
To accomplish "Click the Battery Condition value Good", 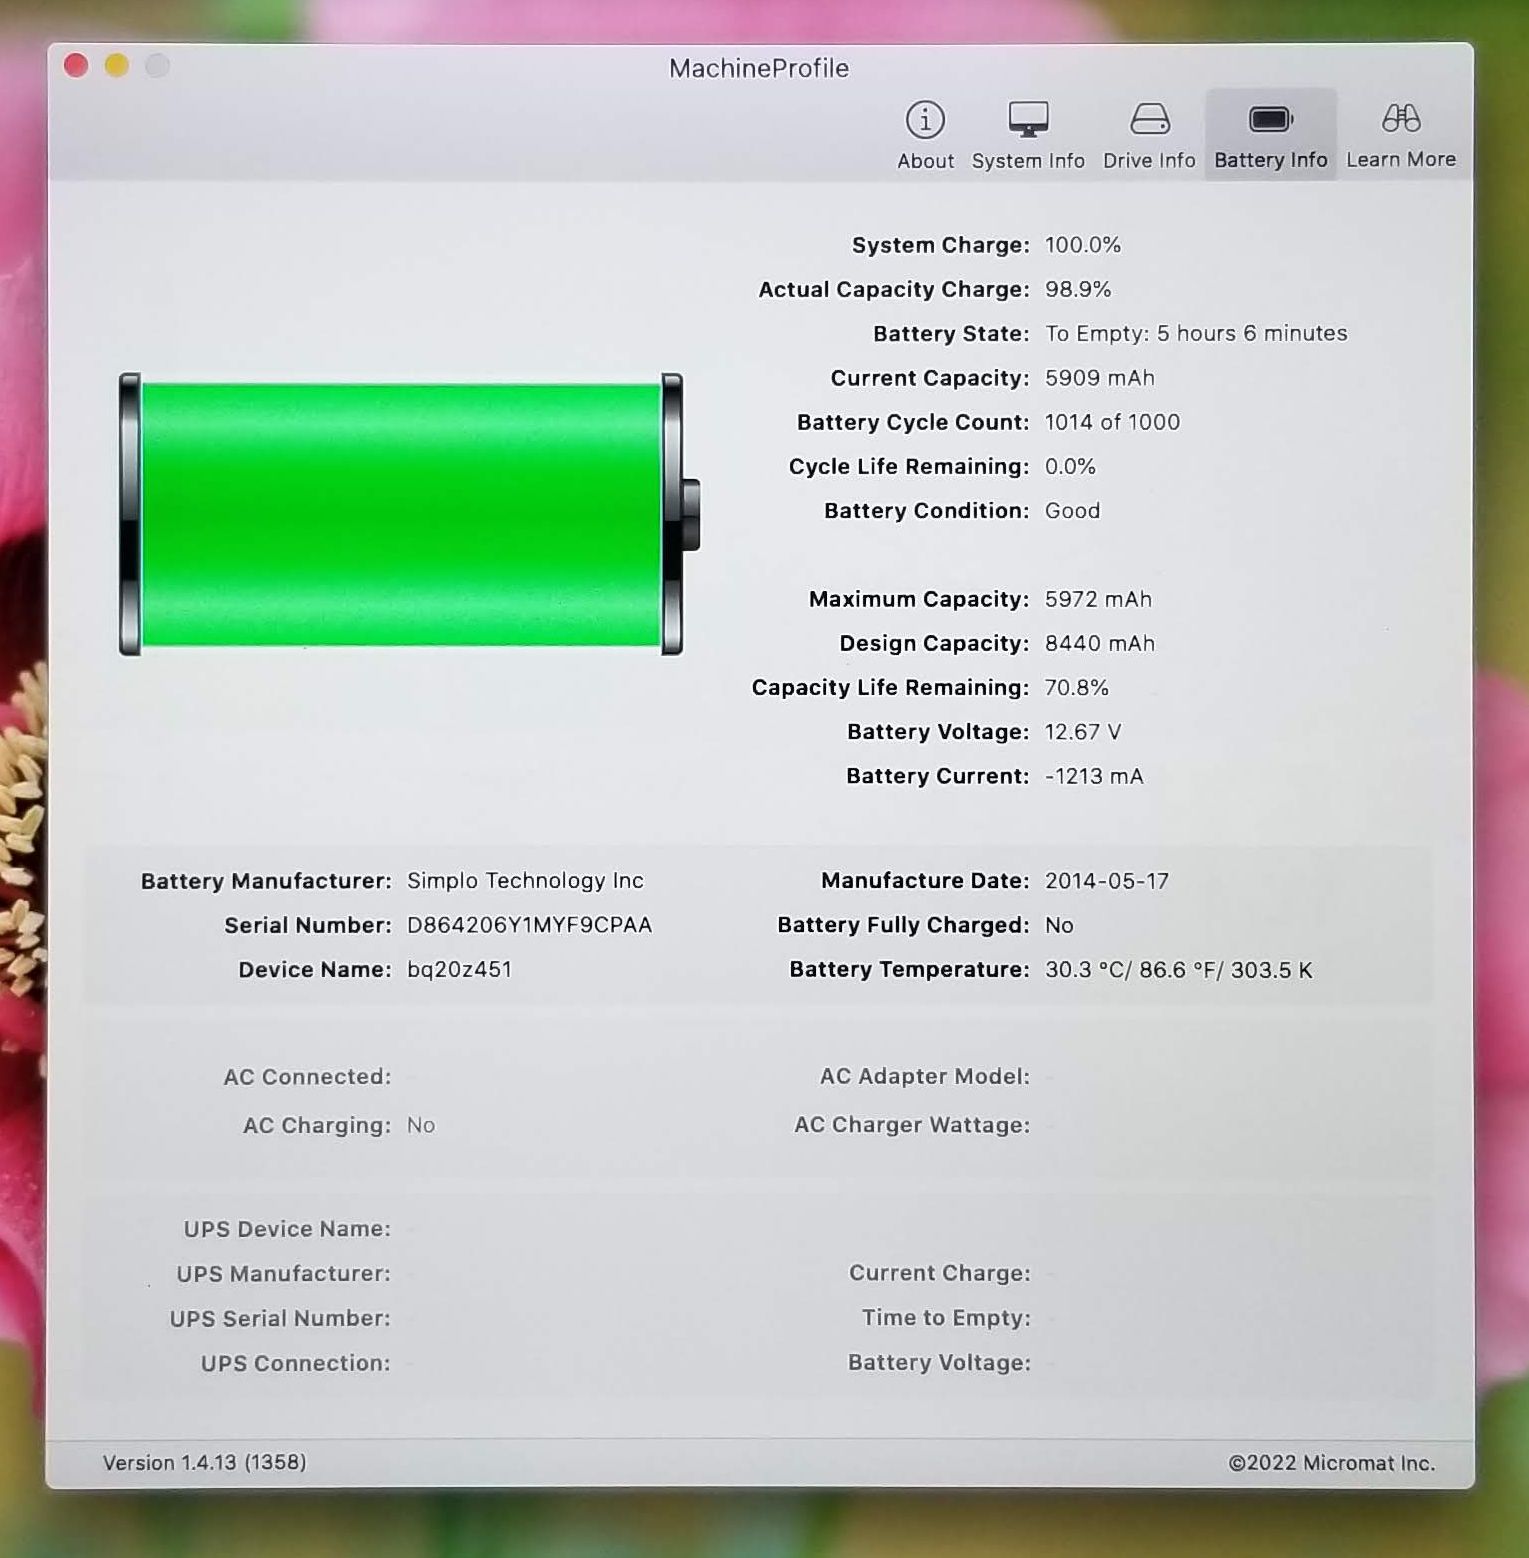I will coord(1072,511).
